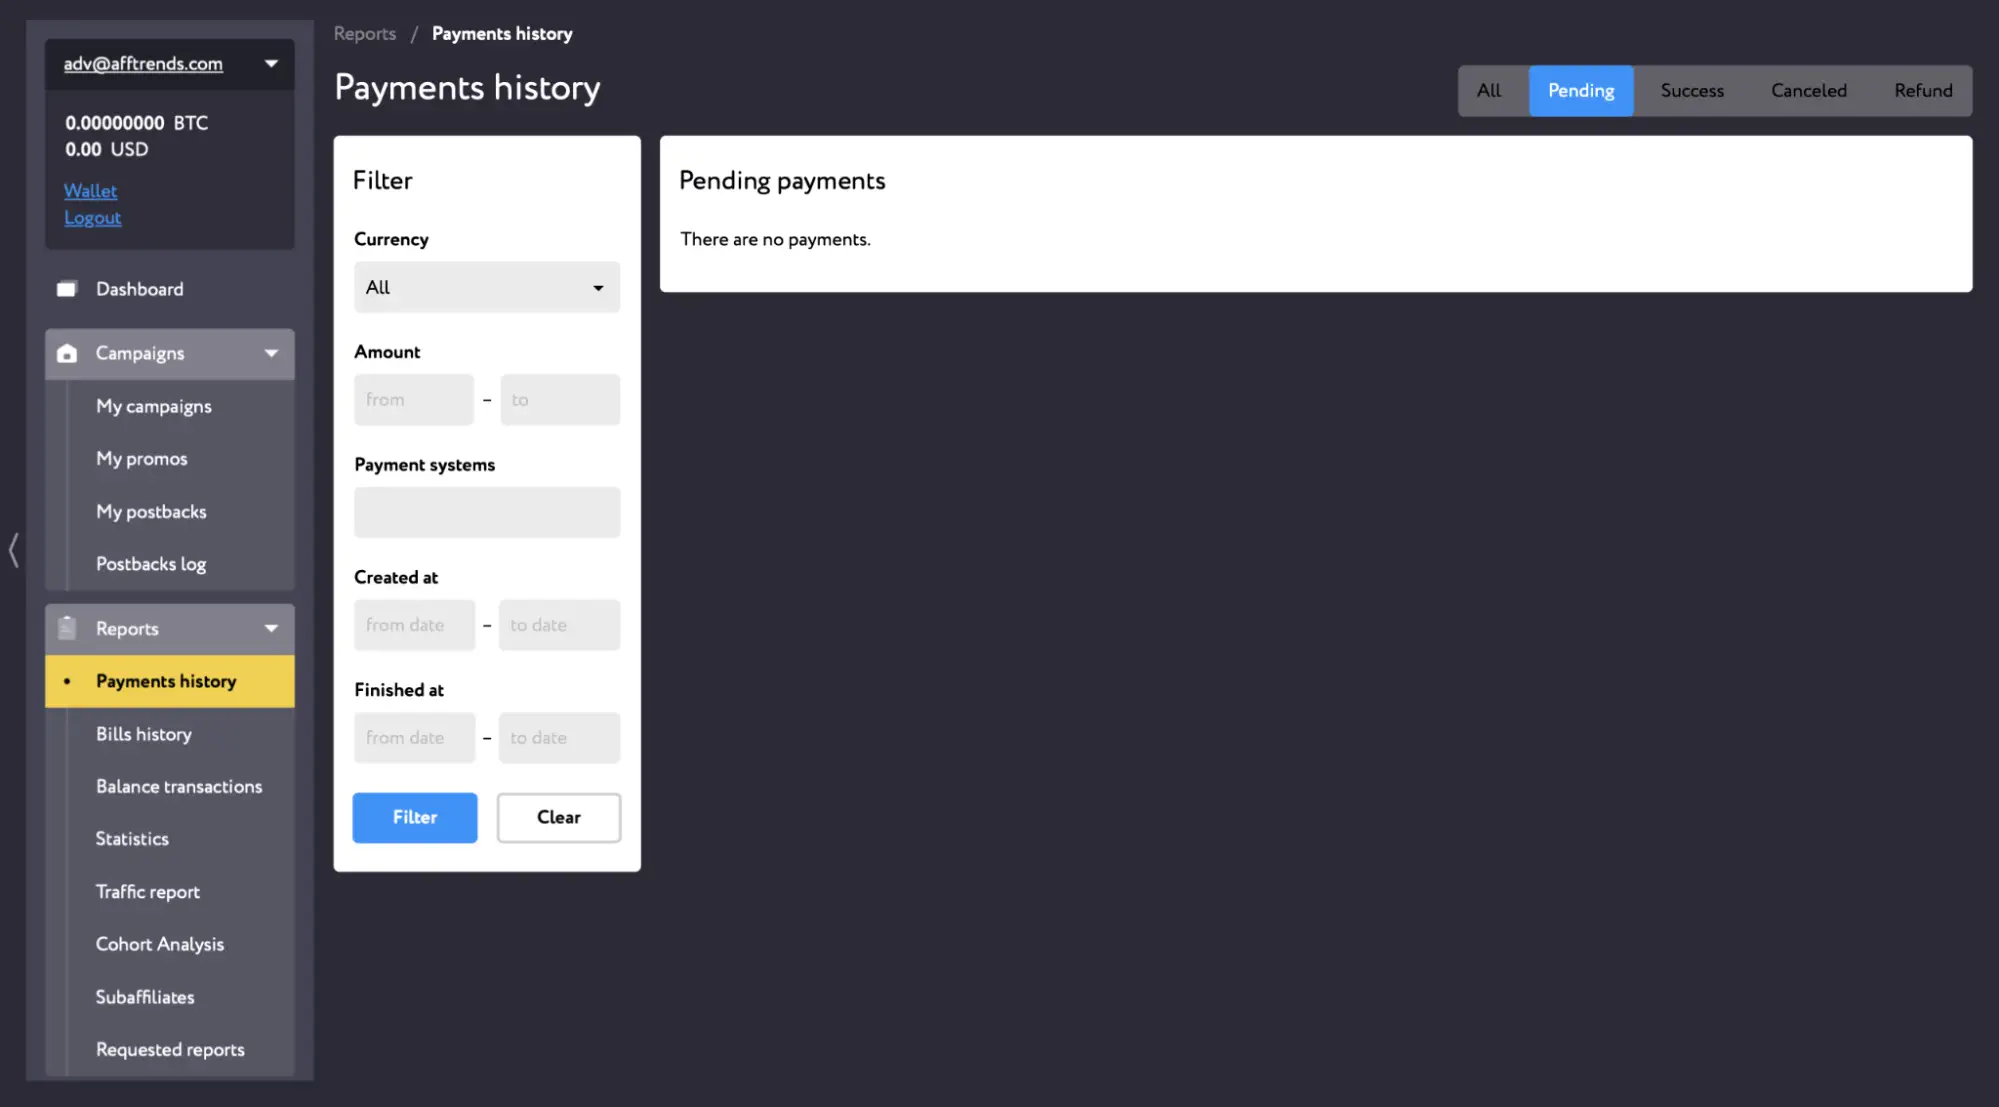This screenshot has width=1999, height=1107.
Task: View the Postbacks log
Action: (x=151, y=564)
